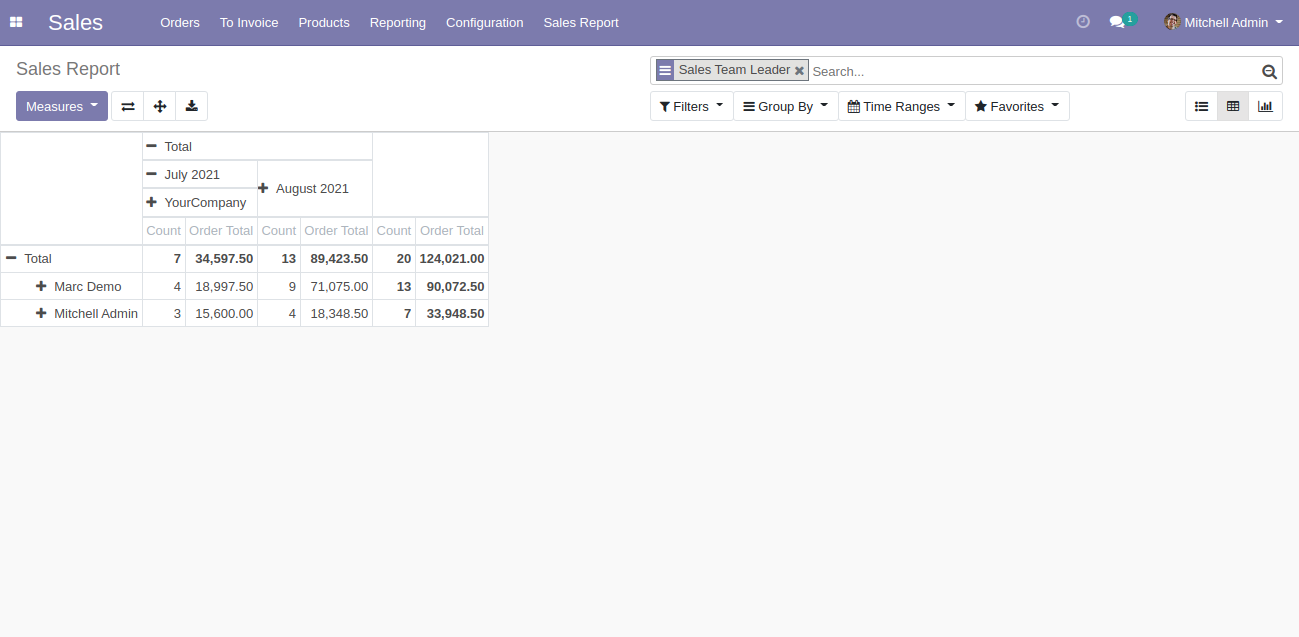Open the Filters dropdown
1299x637 pixels.
691,106
